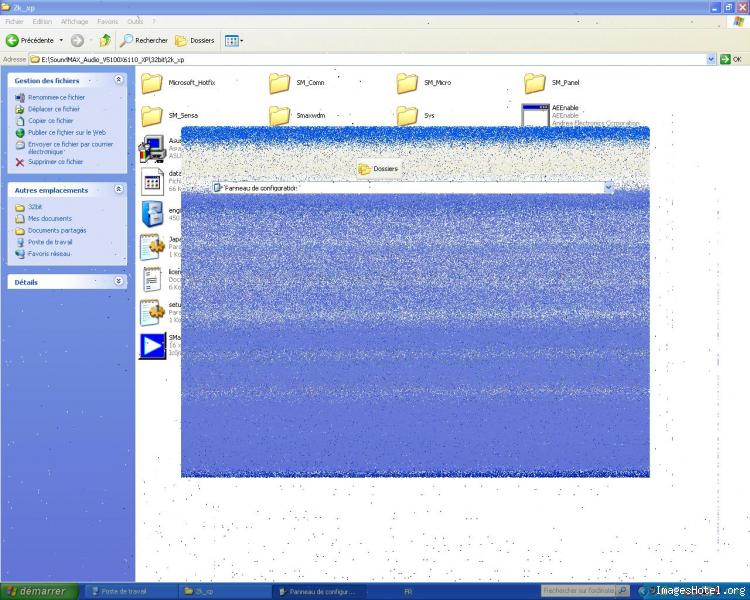The image size is (750, 600).
Task: Open the Affichage menu
Action: (x=74, y=21)
